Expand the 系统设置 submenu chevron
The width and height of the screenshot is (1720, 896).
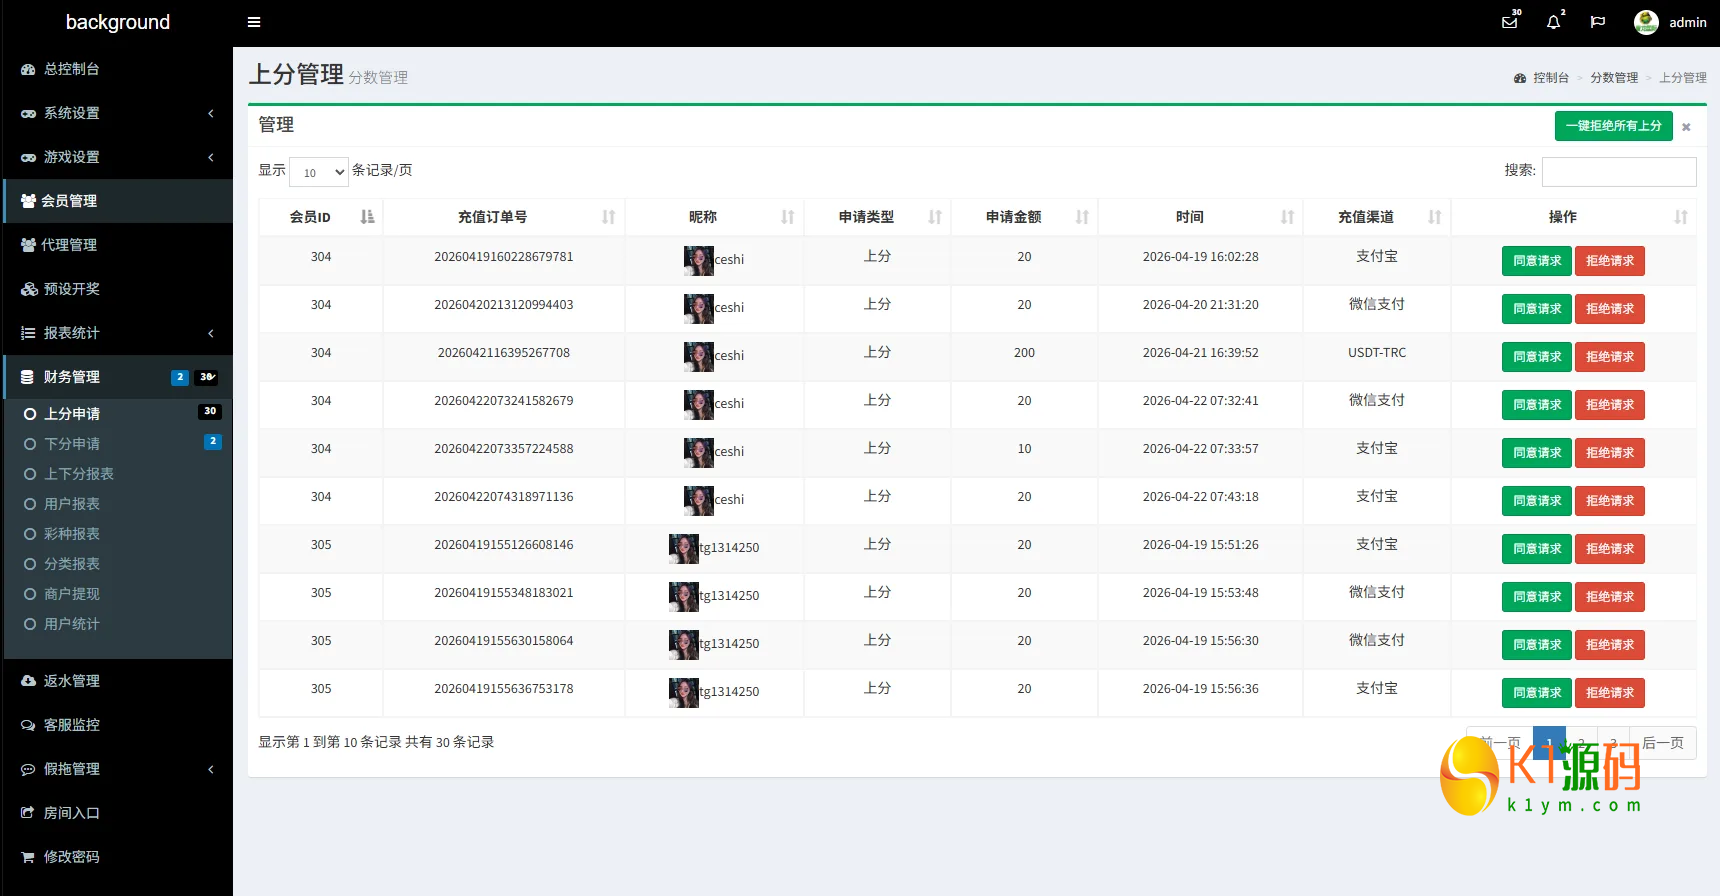(x=211, y=113)
